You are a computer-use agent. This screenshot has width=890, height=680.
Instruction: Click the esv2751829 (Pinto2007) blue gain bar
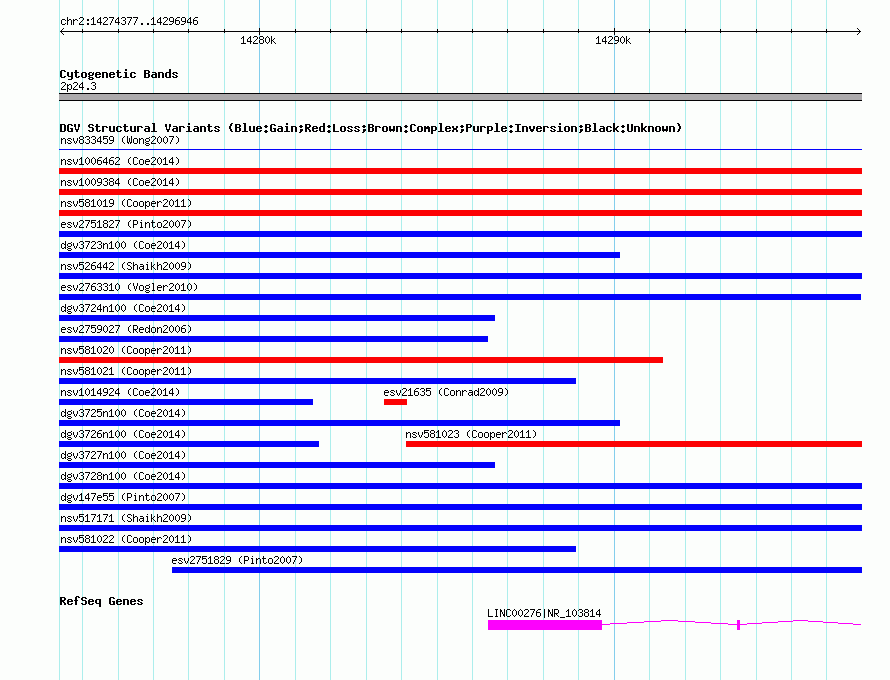[517, 570]
